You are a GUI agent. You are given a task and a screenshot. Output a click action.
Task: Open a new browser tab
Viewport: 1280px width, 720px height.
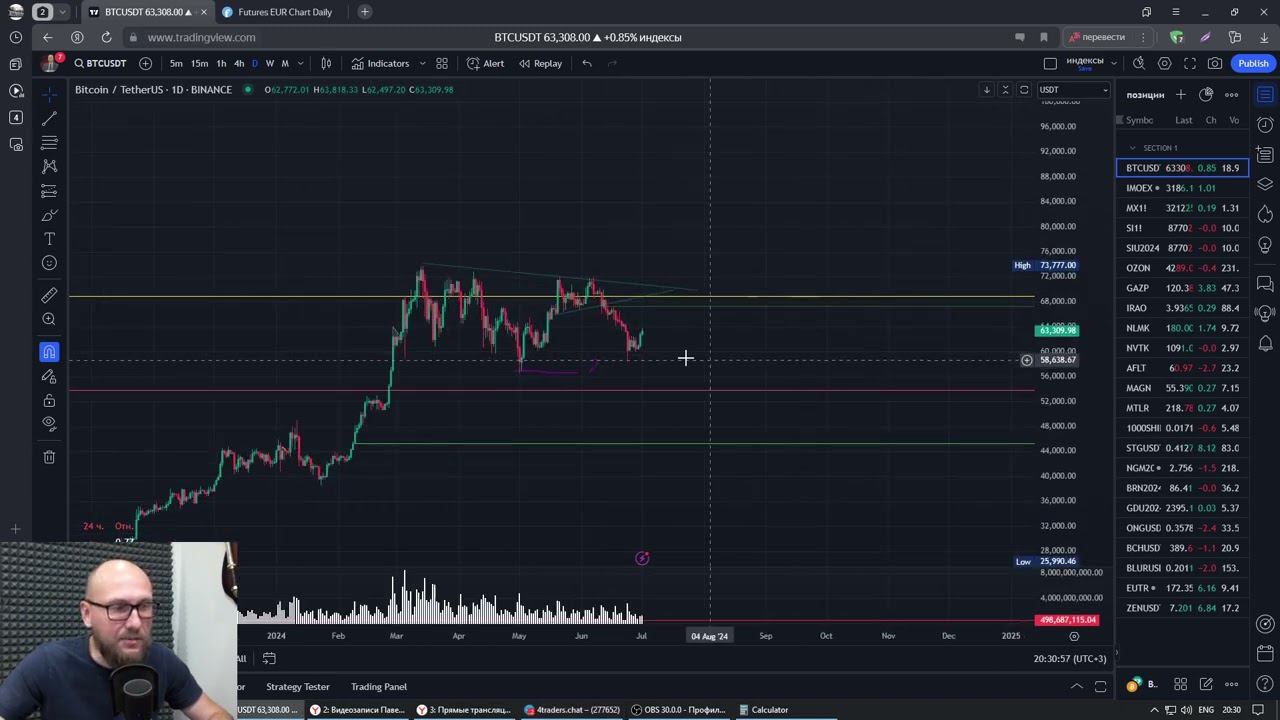point(365,12)
